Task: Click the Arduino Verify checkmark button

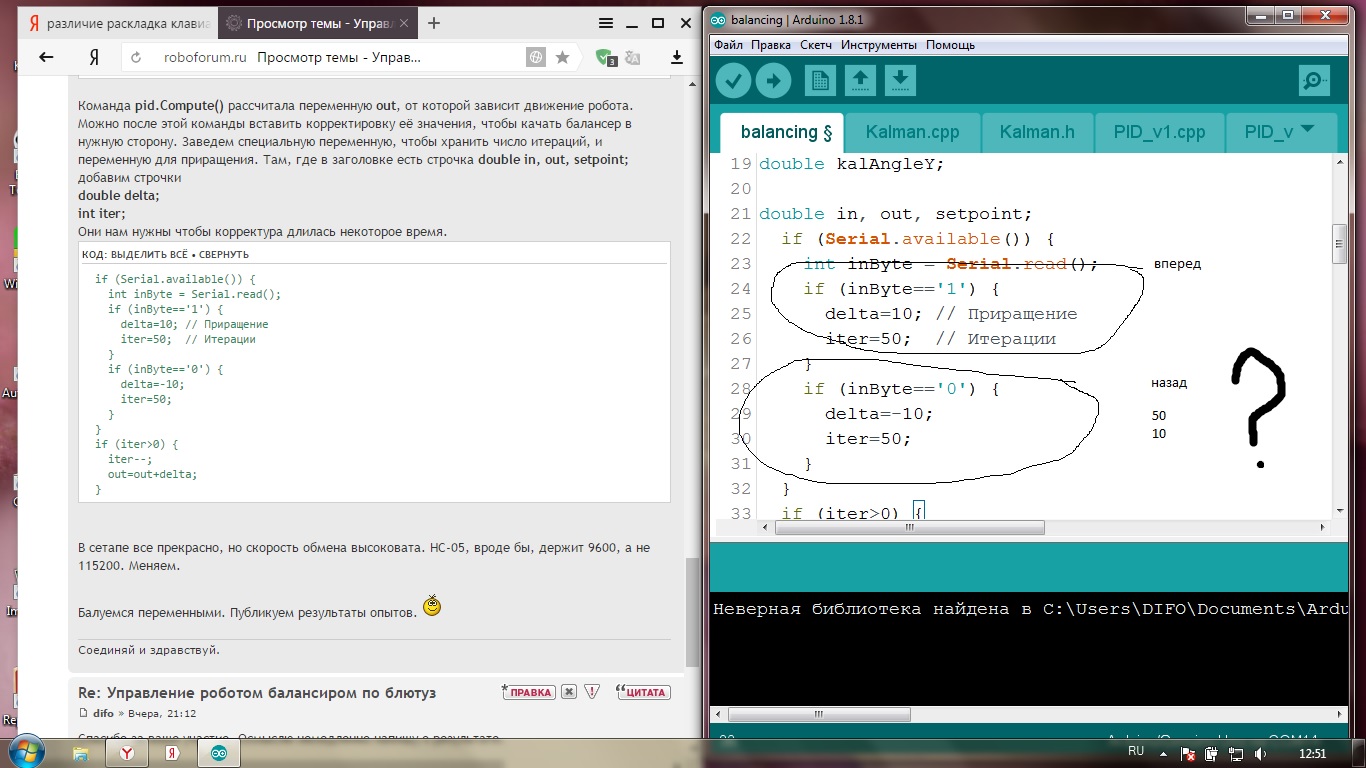Action: pos(733,81)
